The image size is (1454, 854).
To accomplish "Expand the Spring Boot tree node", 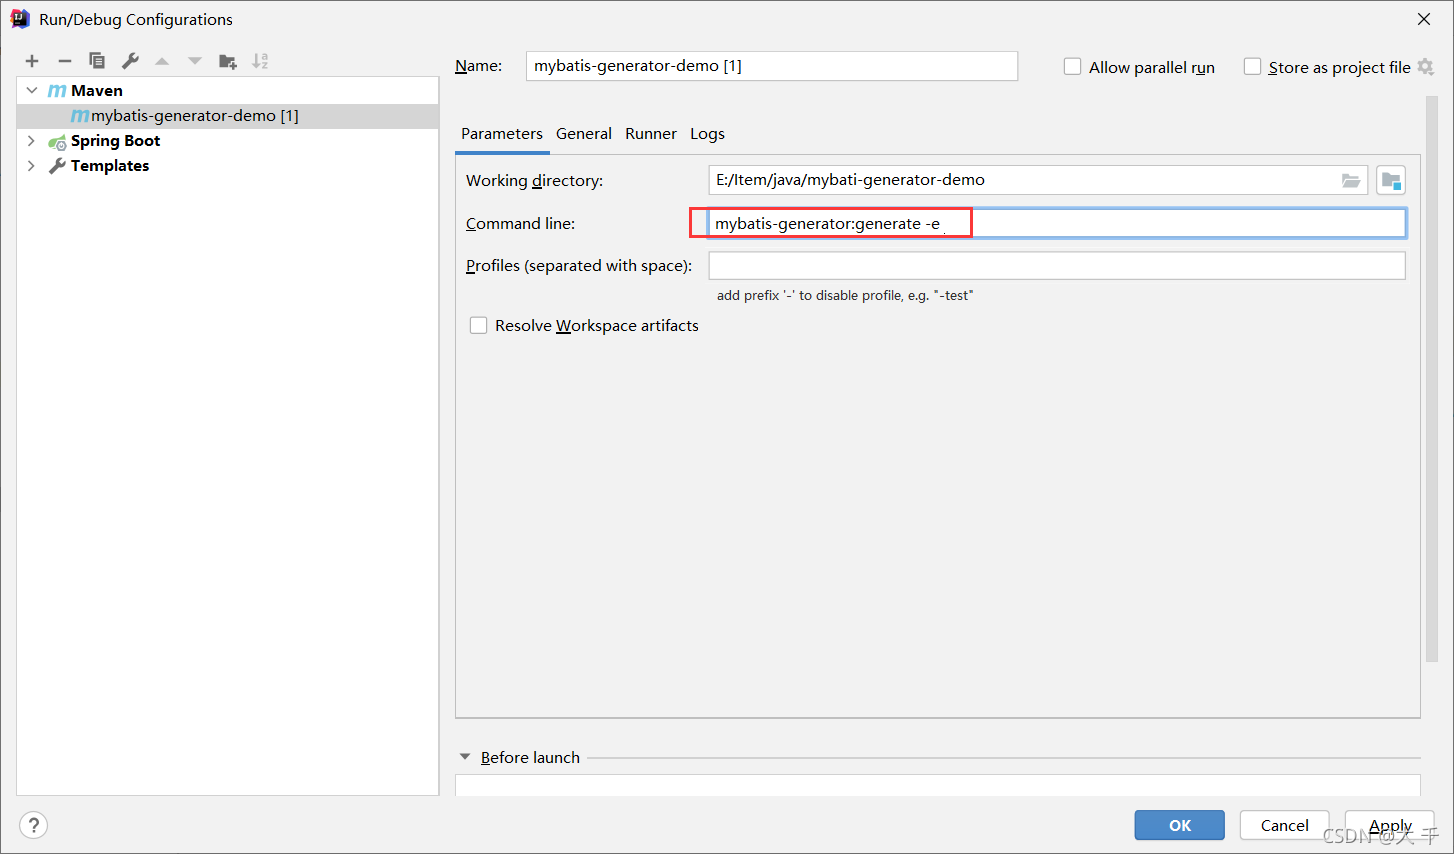I will click(x=32, y=140).
